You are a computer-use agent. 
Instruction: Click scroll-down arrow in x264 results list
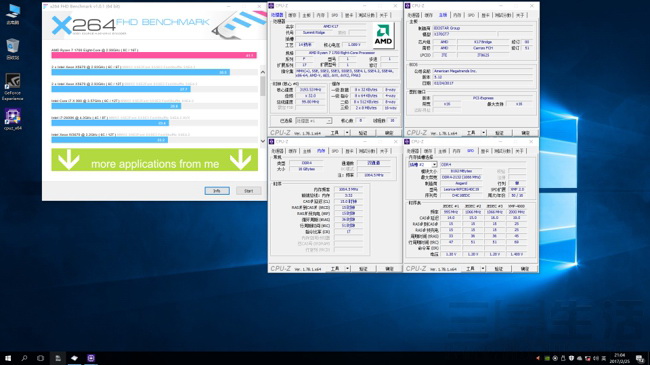pos(262,141)
